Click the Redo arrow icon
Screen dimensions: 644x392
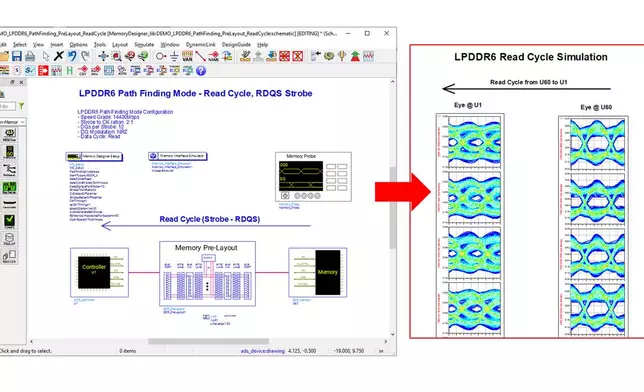85,56
